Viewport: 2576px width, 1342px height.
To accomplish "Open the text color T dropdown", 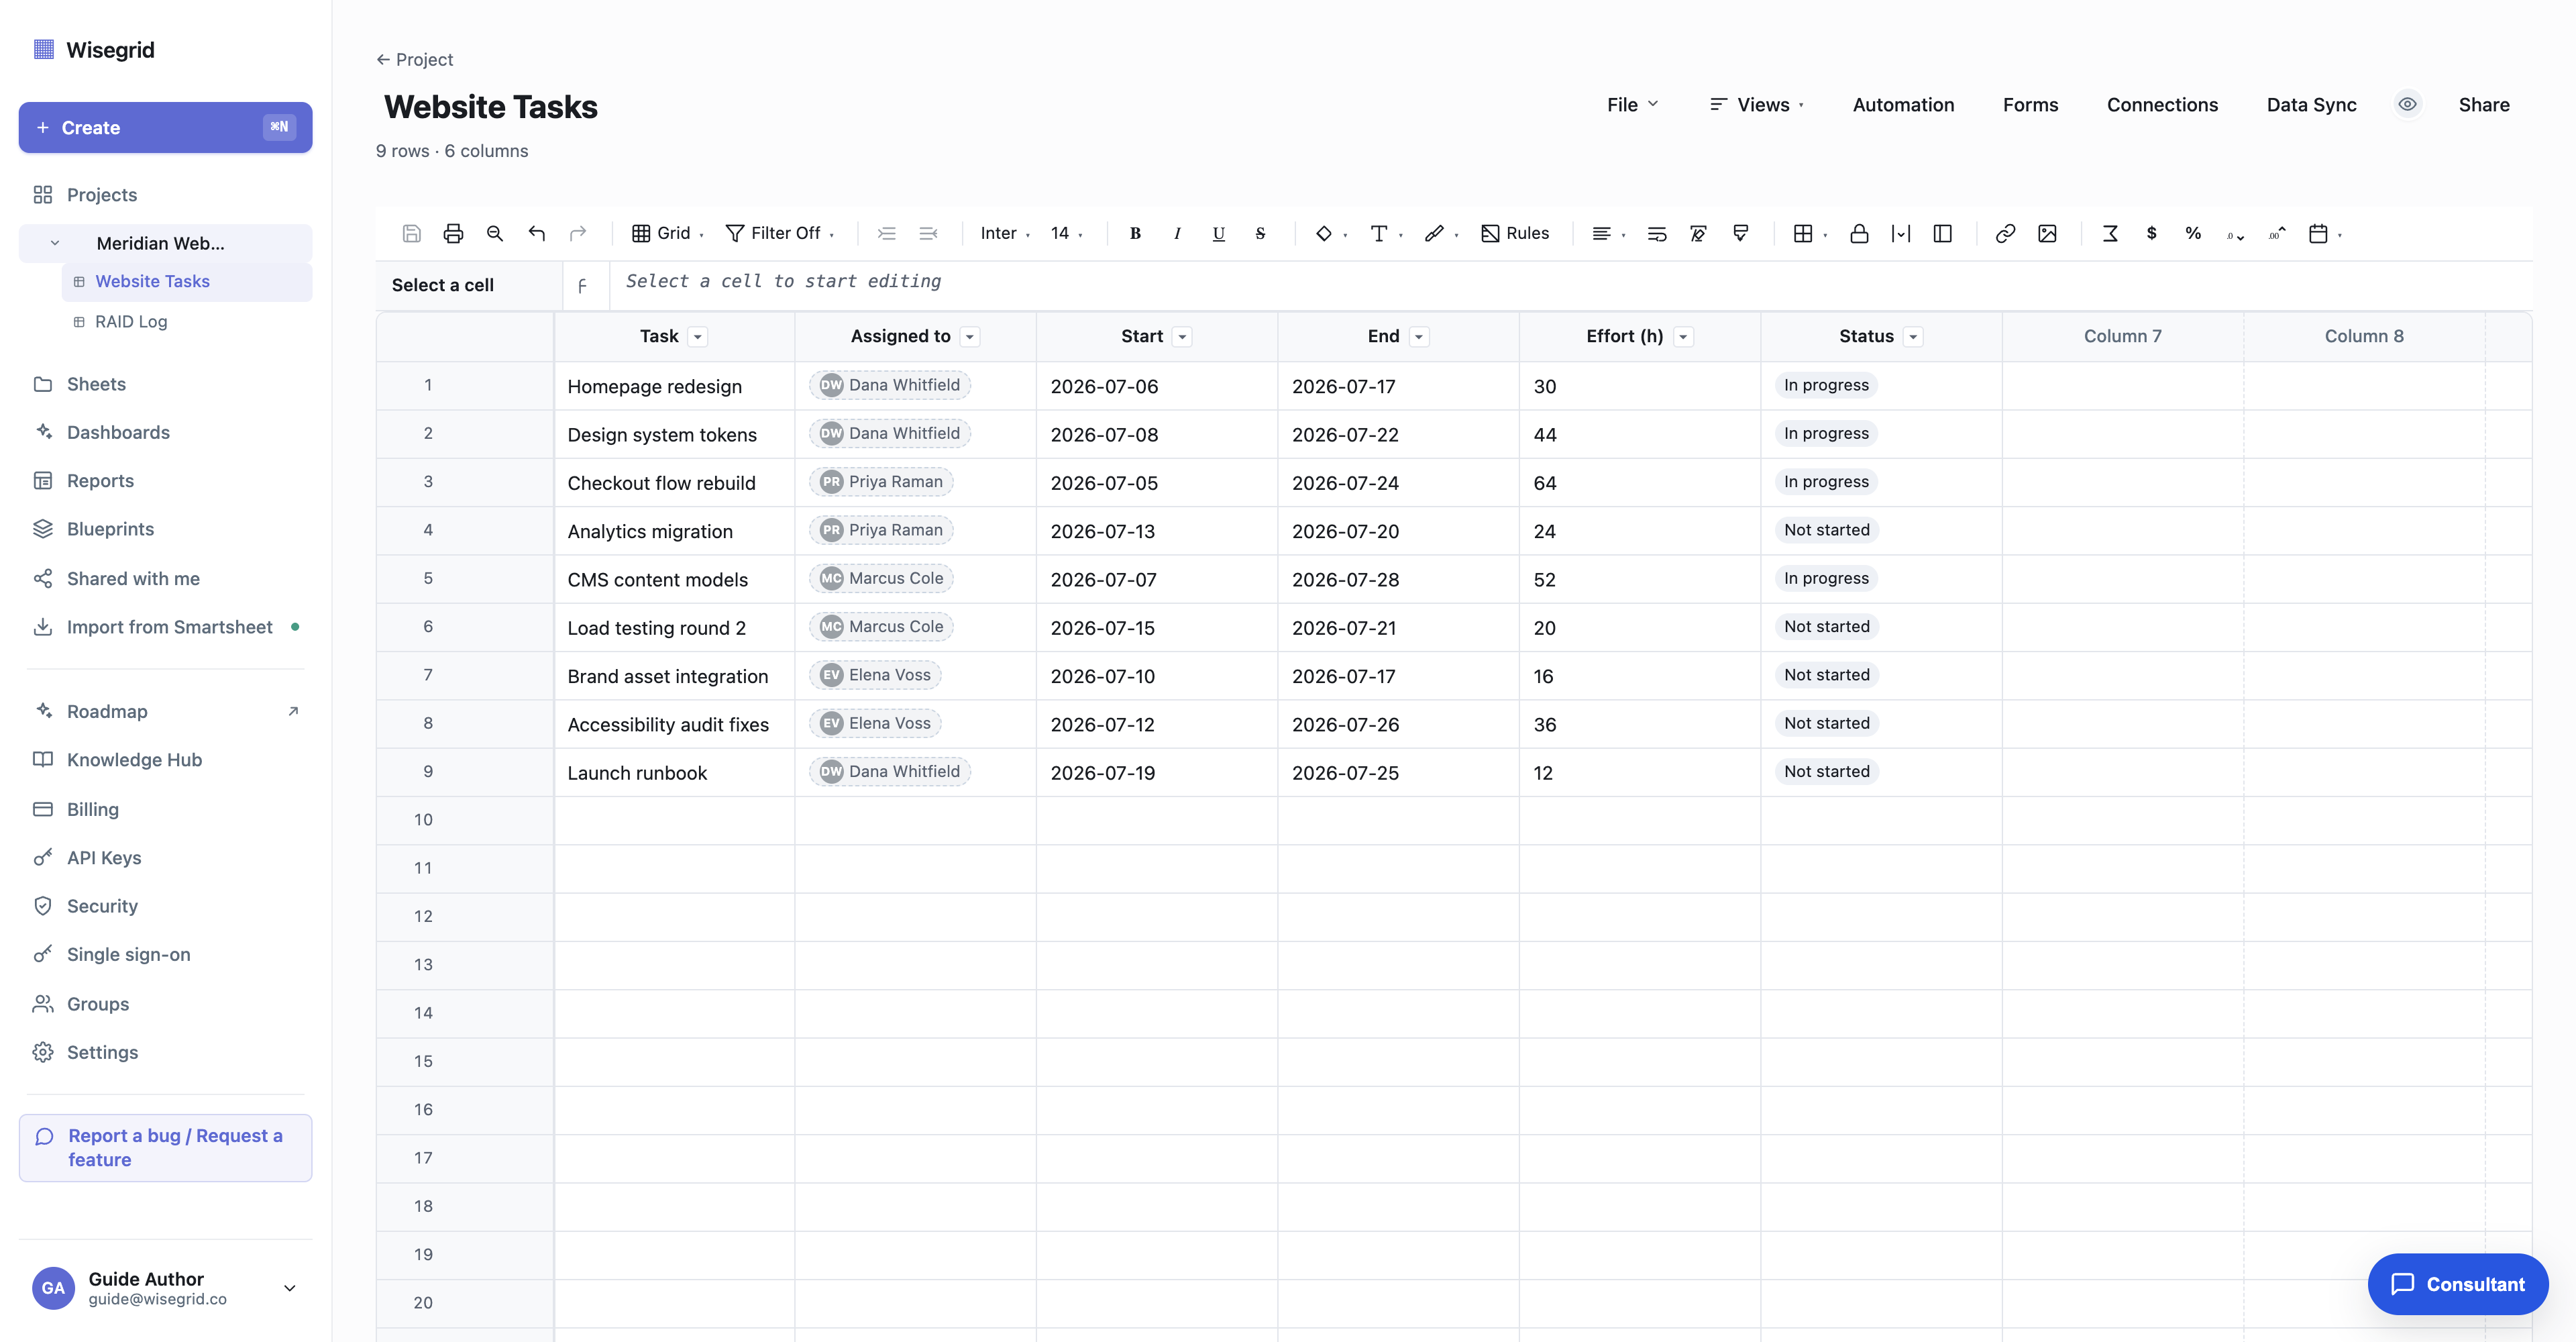I will click(1387, 233).
